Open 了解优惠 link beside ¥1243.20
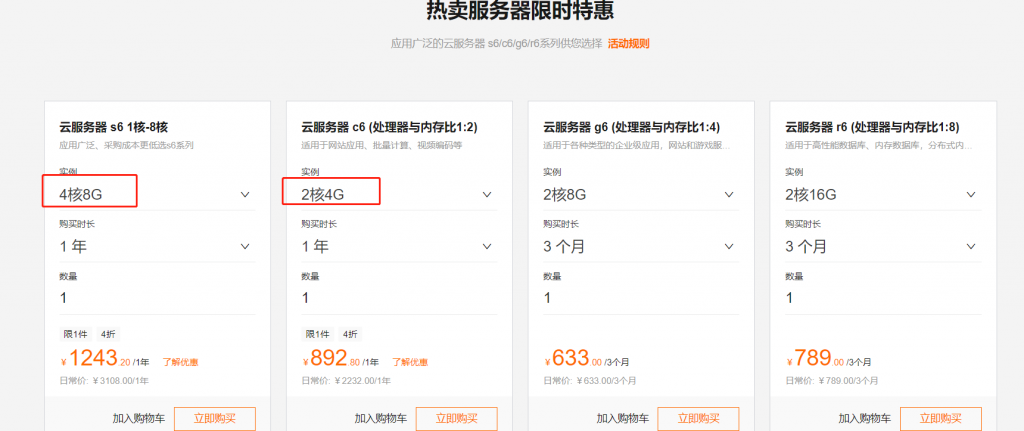This screenshot has height=431, width=1024. tap(180, 362)
